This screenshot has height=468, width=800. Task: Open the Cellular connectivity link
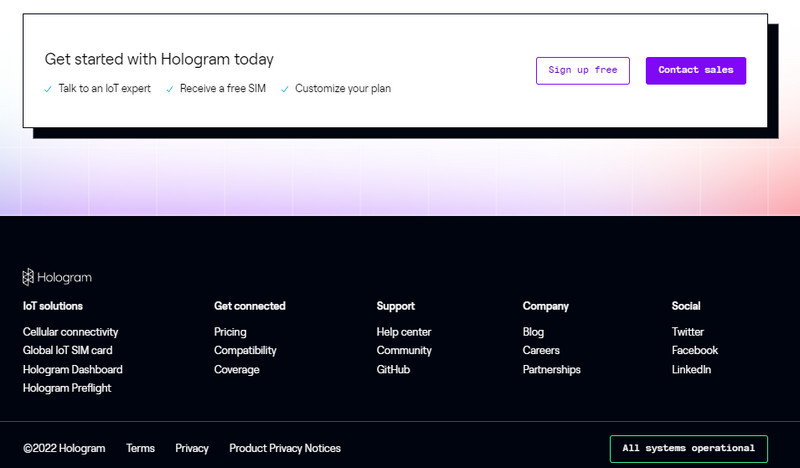click(70, 332)
